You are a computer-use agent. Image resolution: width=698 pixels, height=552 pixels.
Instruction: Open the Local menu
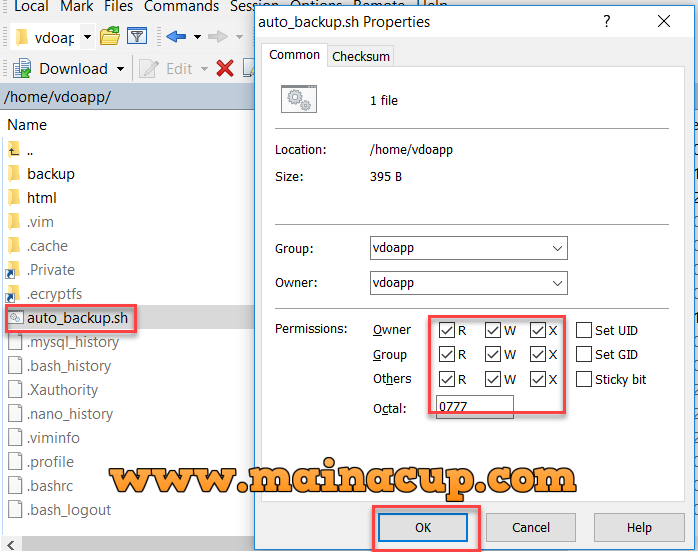(x=31, y=6)
